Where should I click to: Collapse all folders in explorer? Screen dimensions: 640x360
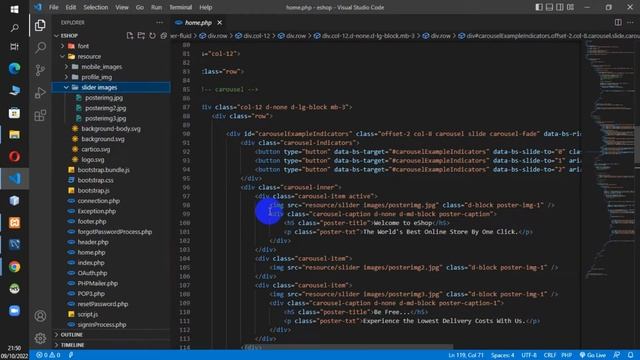point(163,36)
